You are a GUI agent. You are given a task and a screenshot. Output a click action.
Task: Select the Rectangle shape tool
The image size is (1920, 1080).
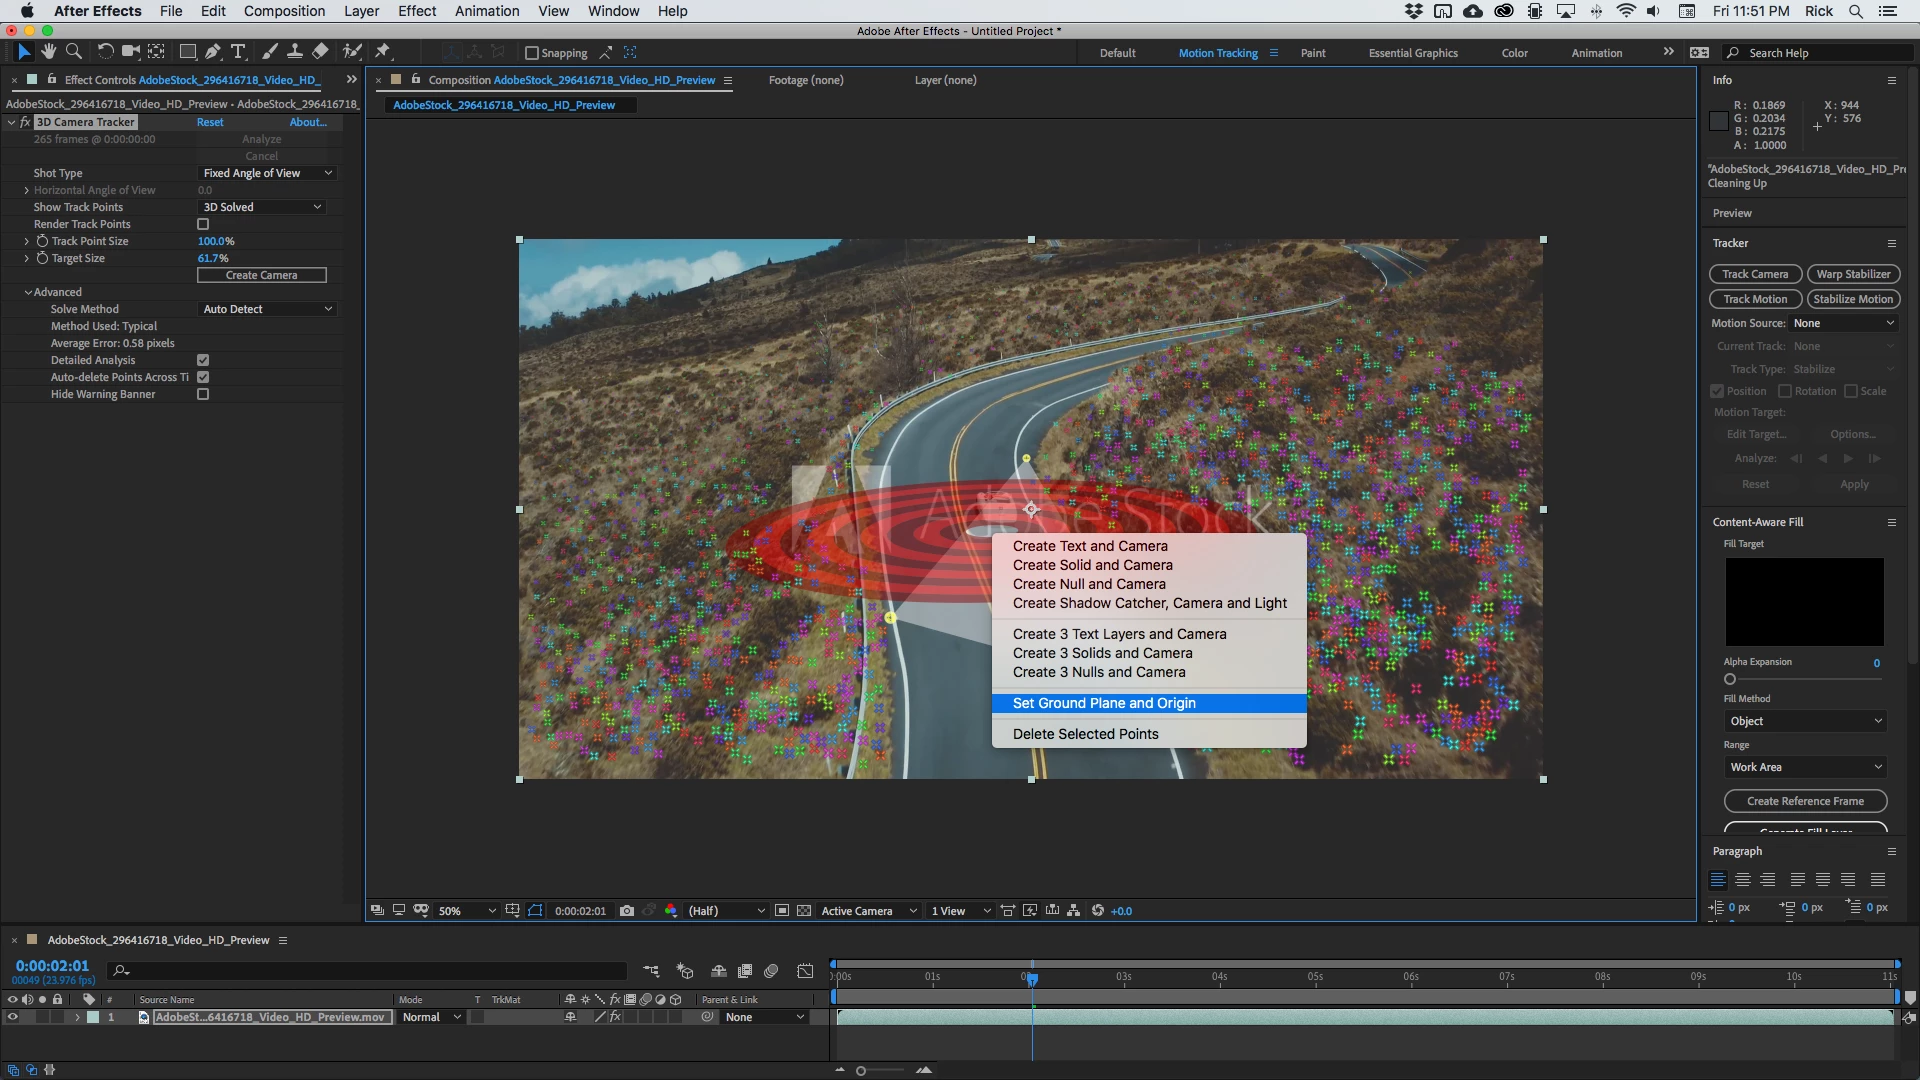click(187, 51)
